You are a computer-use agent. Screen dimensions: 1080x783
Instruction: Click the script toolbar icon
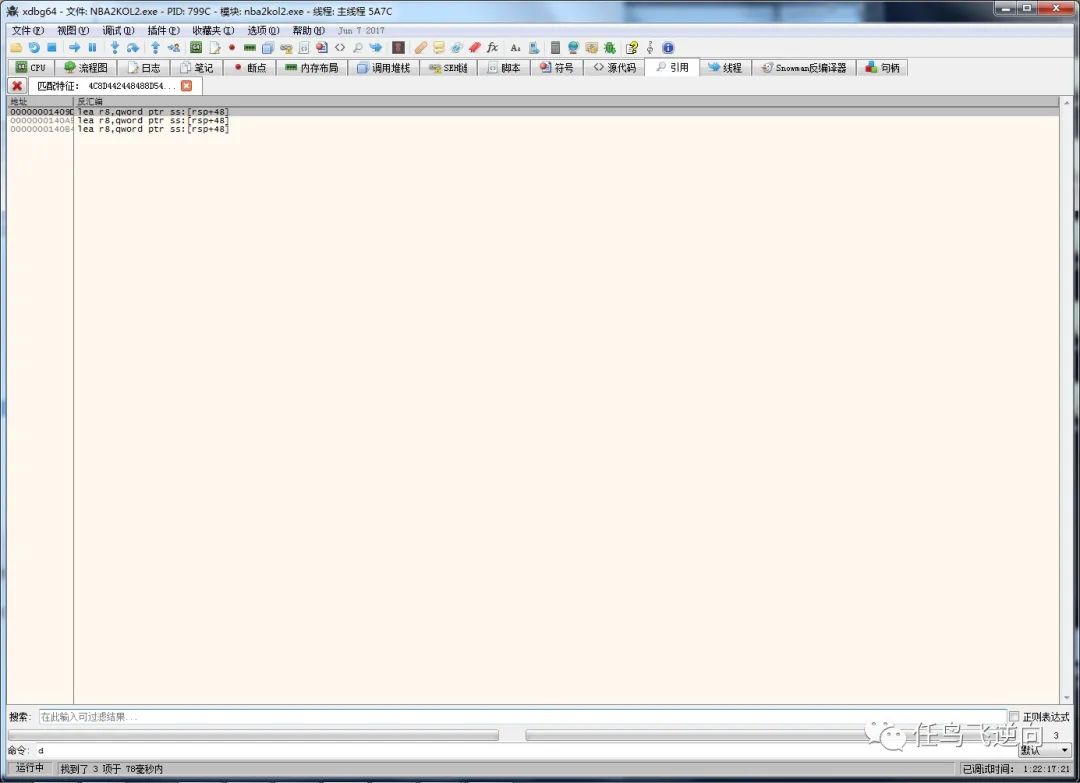click(x=304, y=48)
